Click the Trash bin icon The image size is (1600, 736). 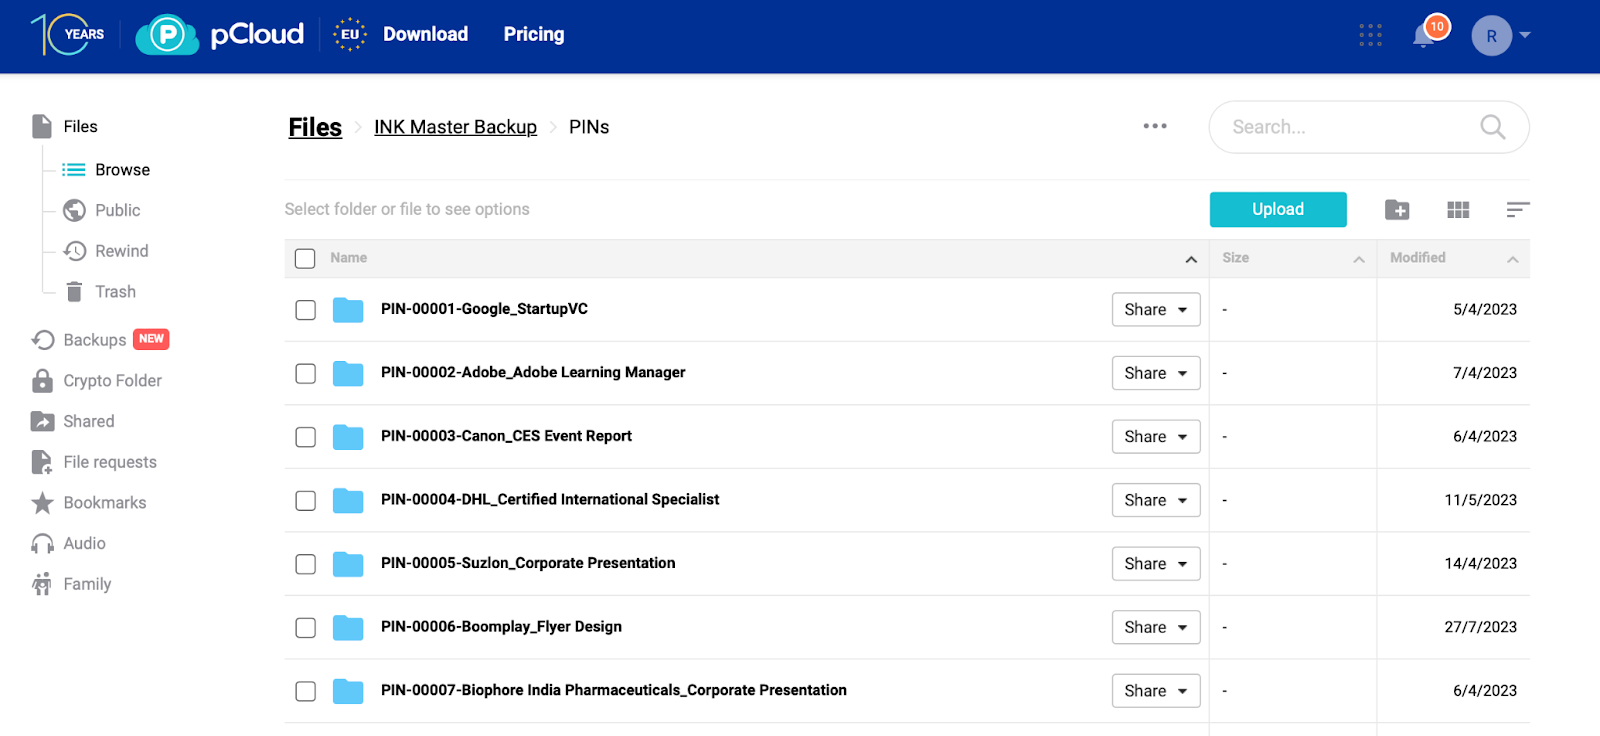click(74, 291)
